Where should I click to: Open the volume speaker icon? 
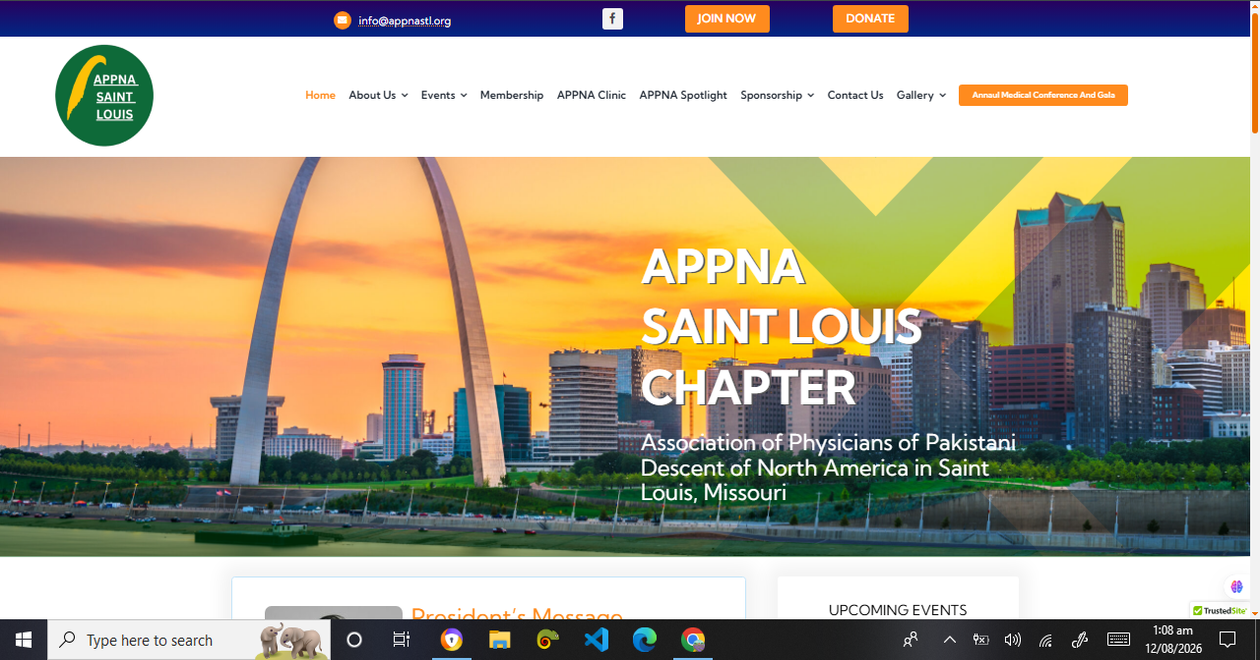(1013, 640)
